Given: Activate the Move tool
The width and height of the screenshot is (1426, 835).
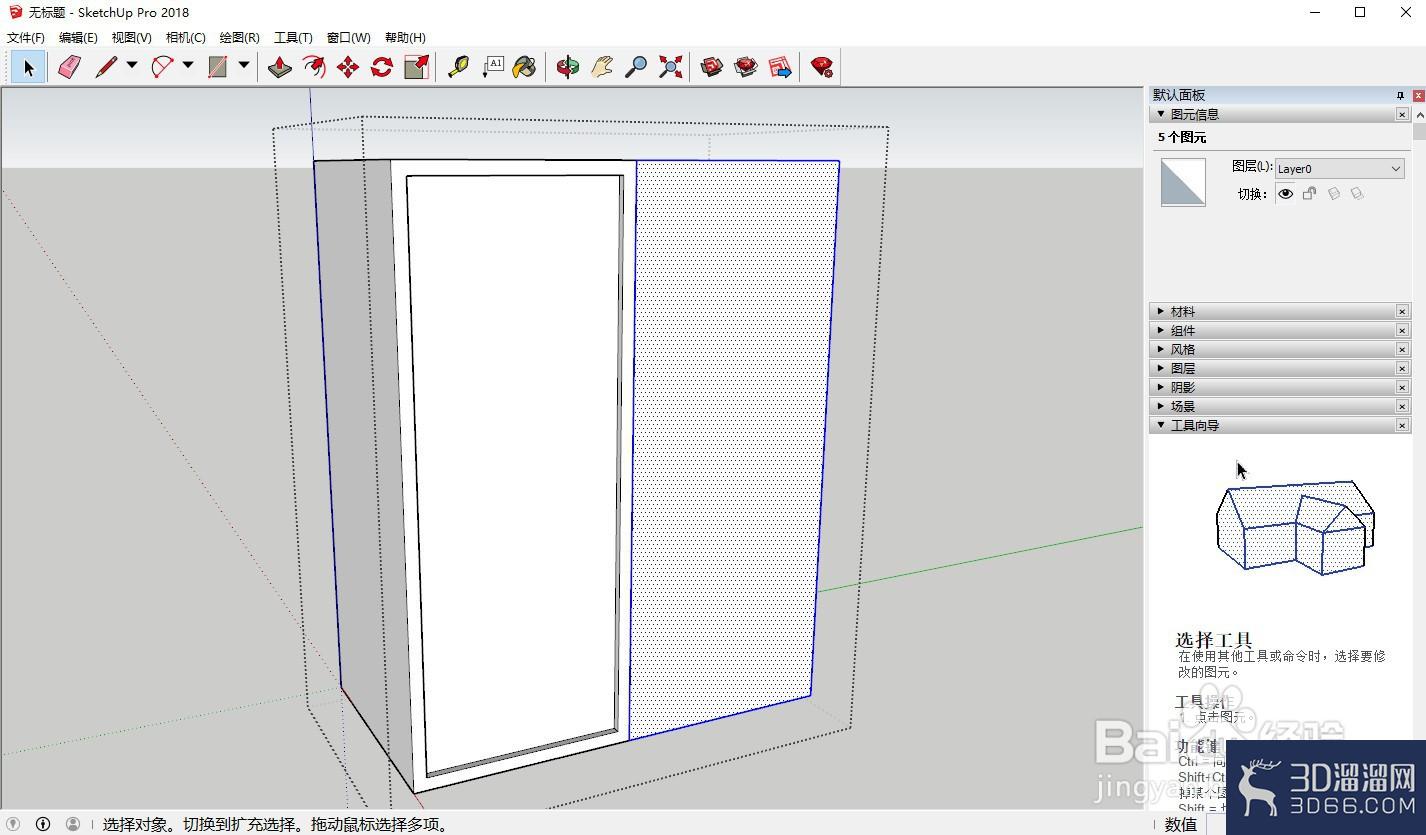Looking at the screenshot, I should tap(348, 67).
